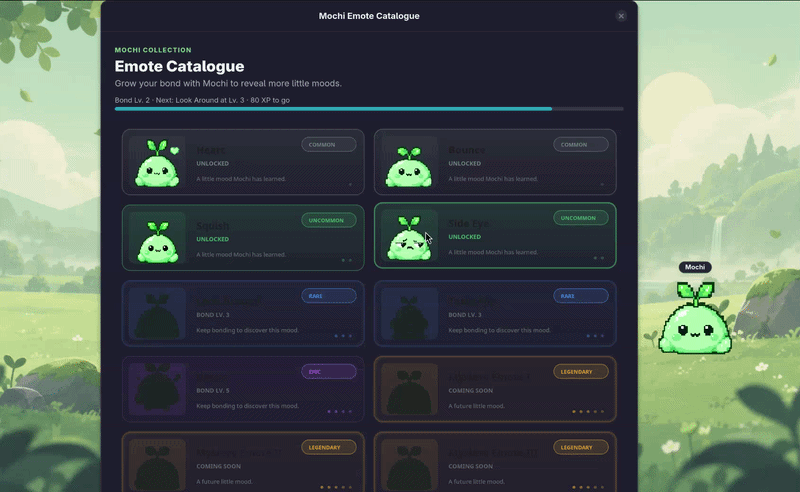Screen dimensions: 800x492
Task: Click the UNCOMMON badge on the Squish card
Action: (x=329, y=220)
